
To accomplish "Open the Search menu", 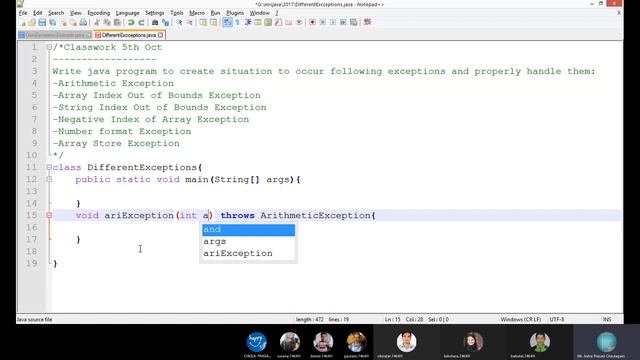I will pos(56,13).
